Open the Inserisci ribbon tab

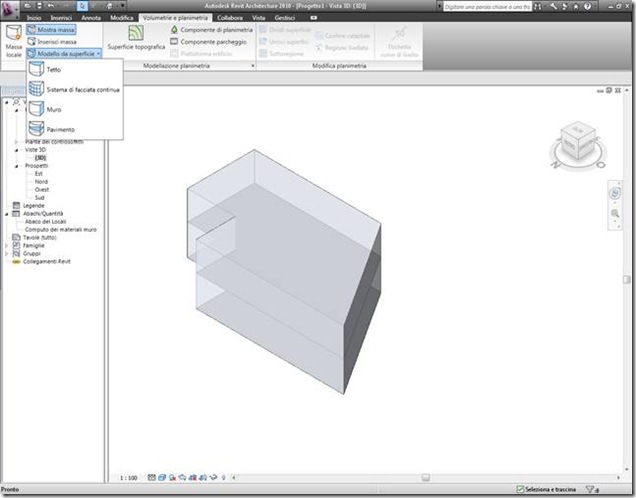(x=61, y=18)
